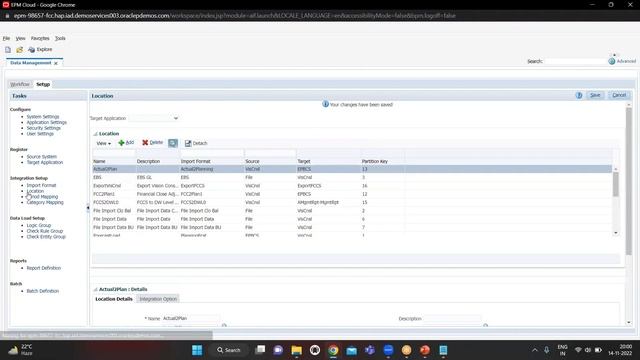The width and height of the screenshot is (640, 360).
Task: Open Target Application task link
Action: [x=45, y=162]
